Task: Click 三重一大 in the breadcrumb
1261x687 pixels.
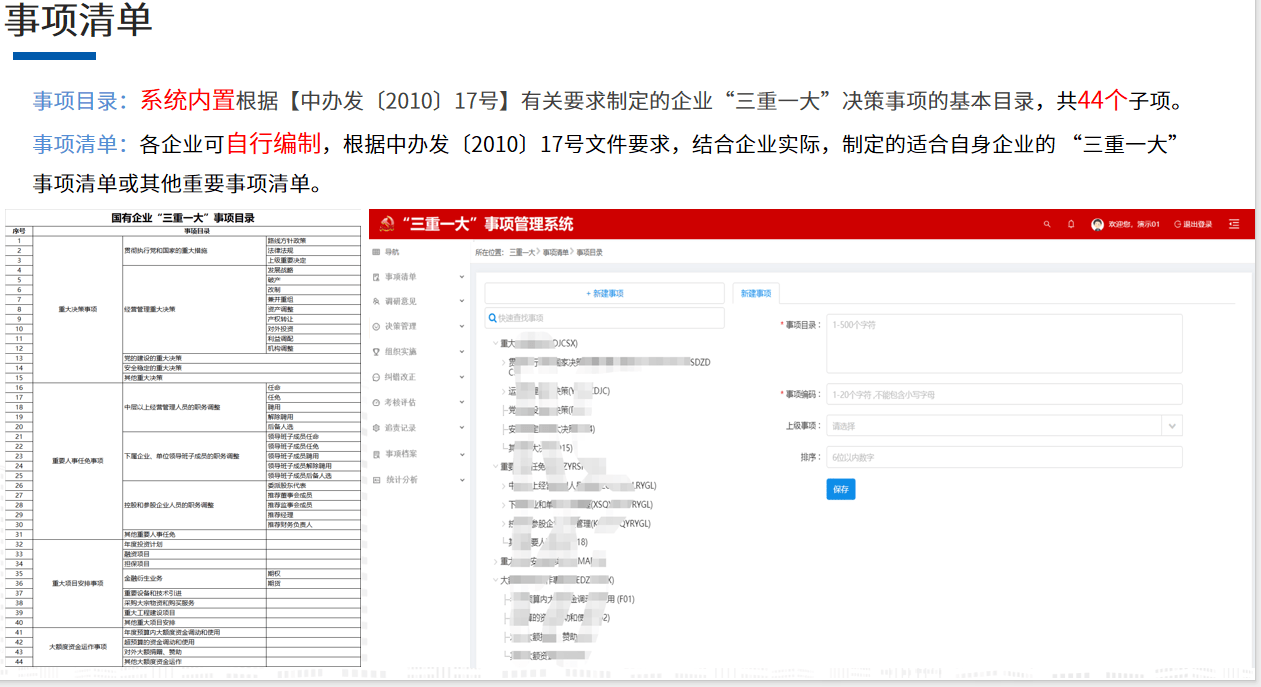Action: point(521,252)
